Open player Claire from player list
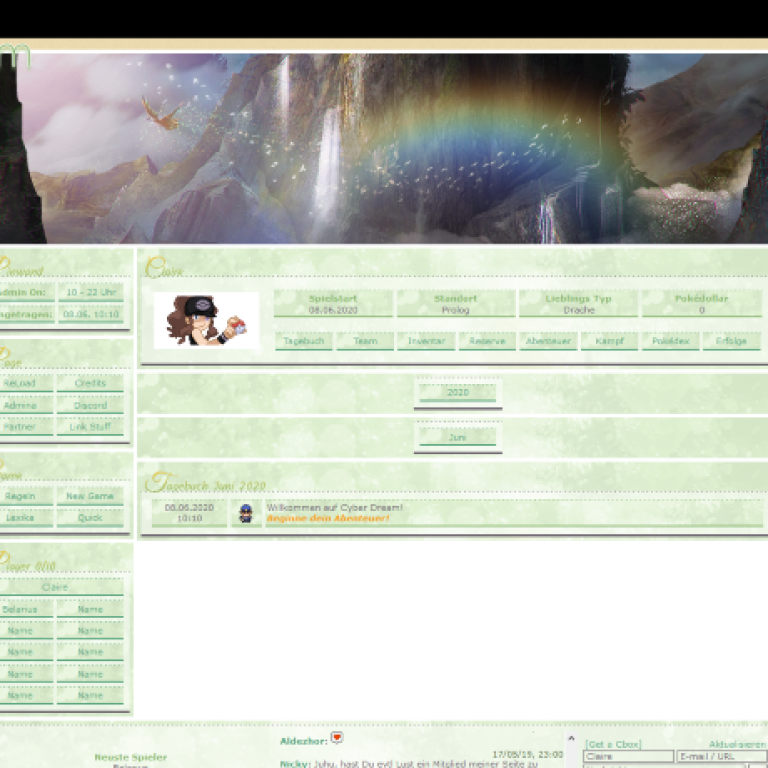 55,588
